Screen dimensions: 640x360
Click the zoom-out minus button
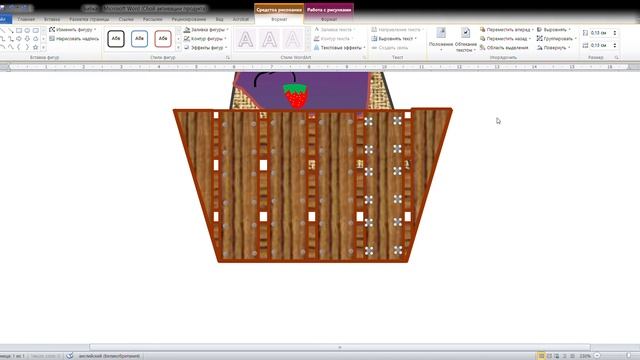click(x=597, y=356)
